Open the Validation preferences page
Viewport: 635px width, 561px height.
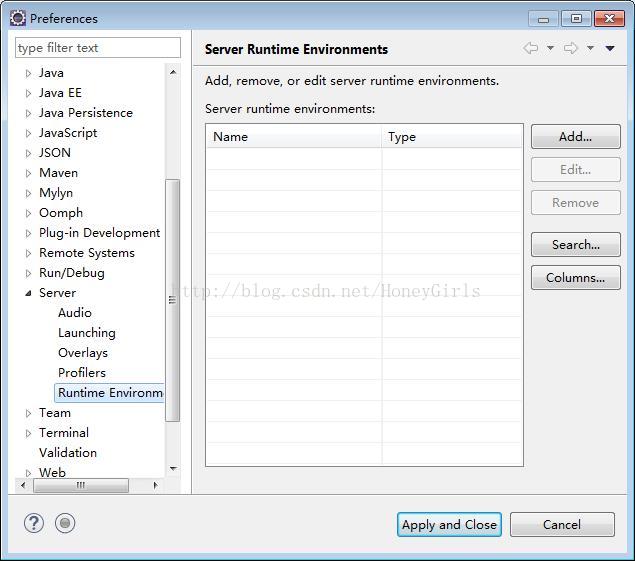(68, 452)
